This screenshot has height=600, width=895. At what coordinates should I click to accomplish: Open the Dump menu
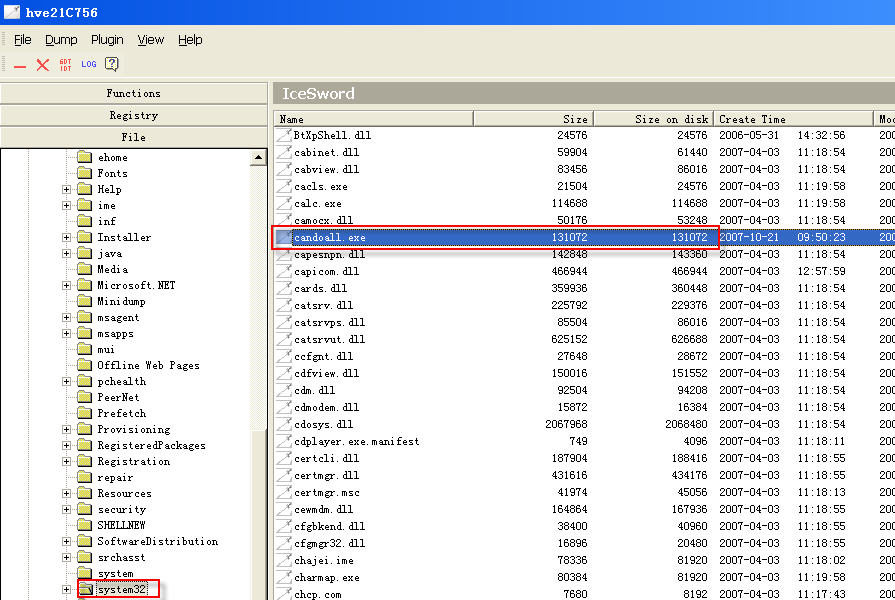pos(61,40)
